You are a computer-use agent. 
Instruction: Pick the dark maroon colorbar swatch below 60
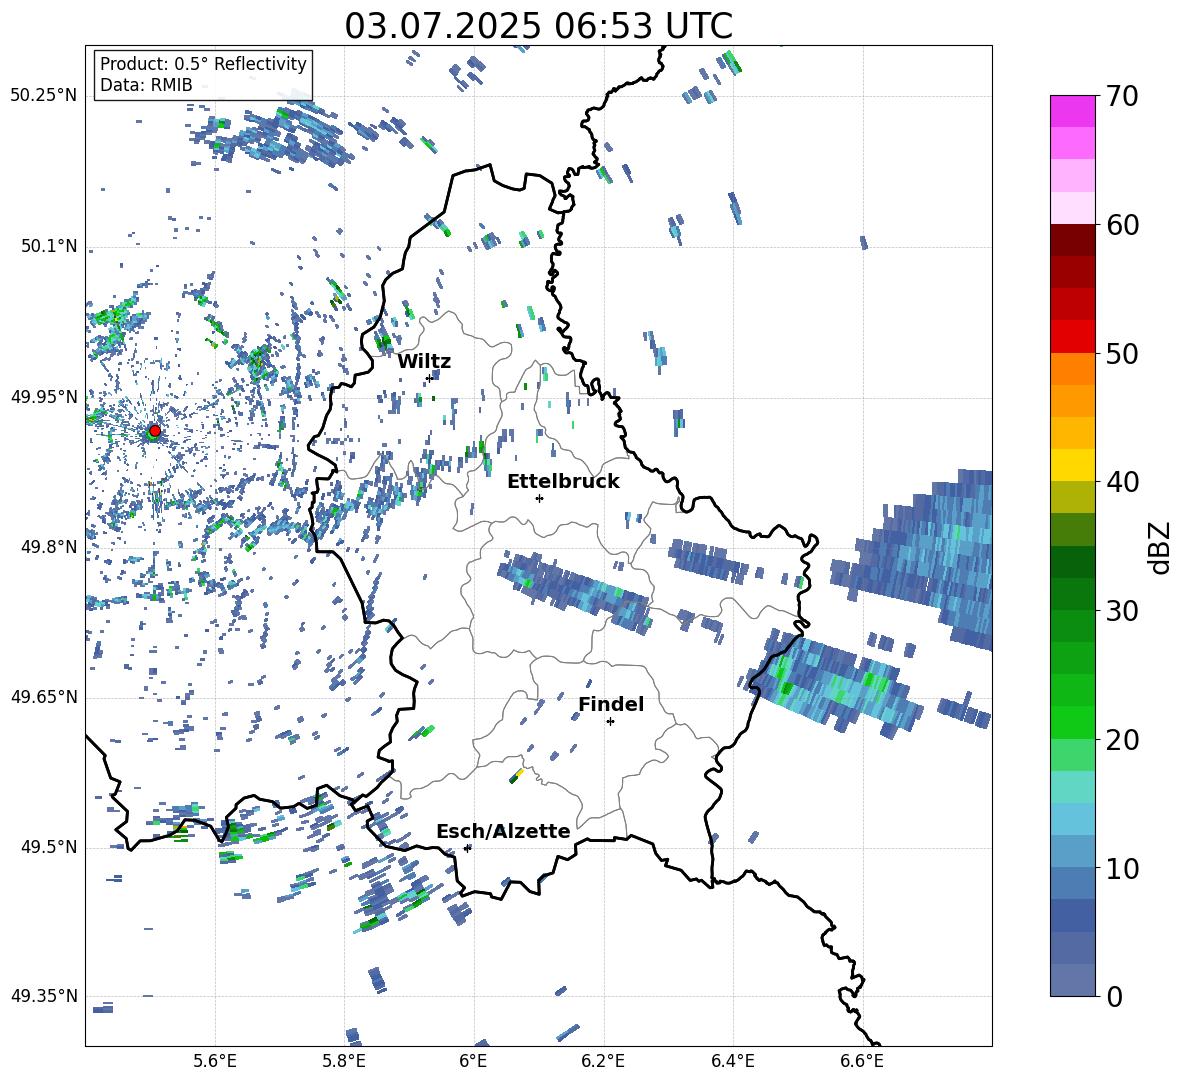pyautogui.click(x=1073, y=240)
